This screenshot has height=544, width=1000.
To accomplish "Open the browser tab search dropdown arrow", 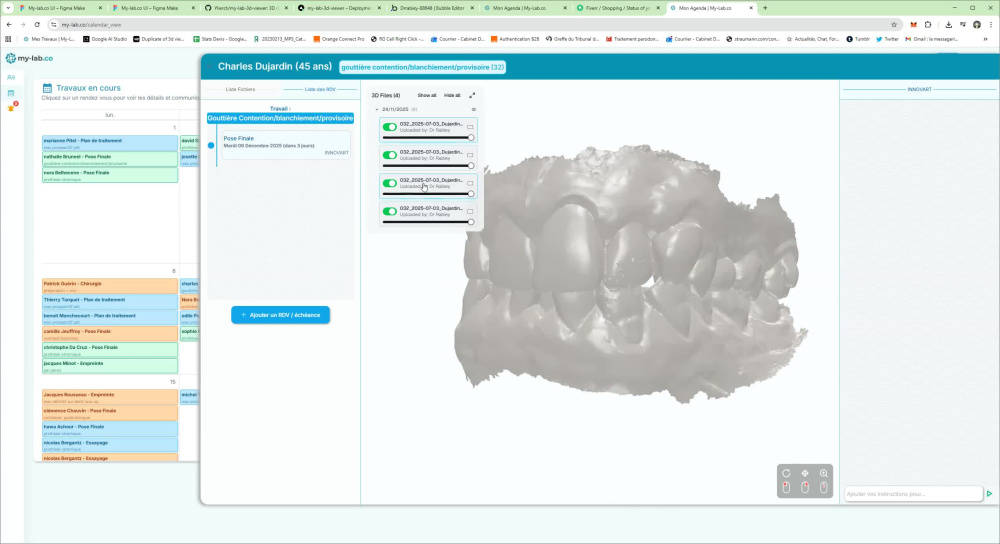I will click(x=8, y=8).
